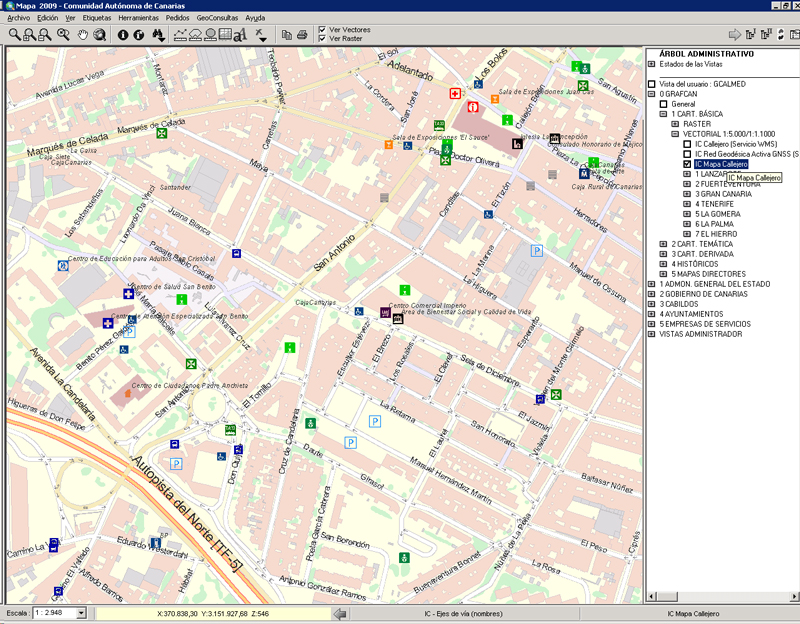
Task: Open the Escala scale dropdown
Action: click(x=81, y=613)
